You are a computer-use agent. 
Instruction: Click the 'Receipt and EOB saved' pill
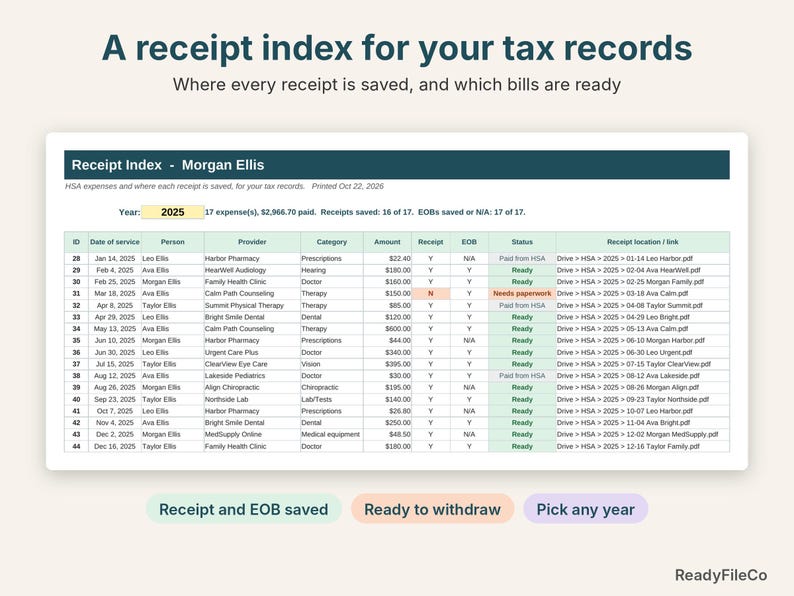pos(244,509)
